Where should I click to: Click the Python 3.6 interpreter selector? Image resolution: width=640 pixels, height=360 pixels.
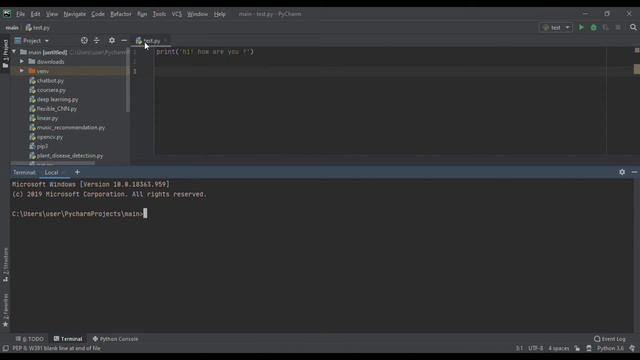coord(610,348)
